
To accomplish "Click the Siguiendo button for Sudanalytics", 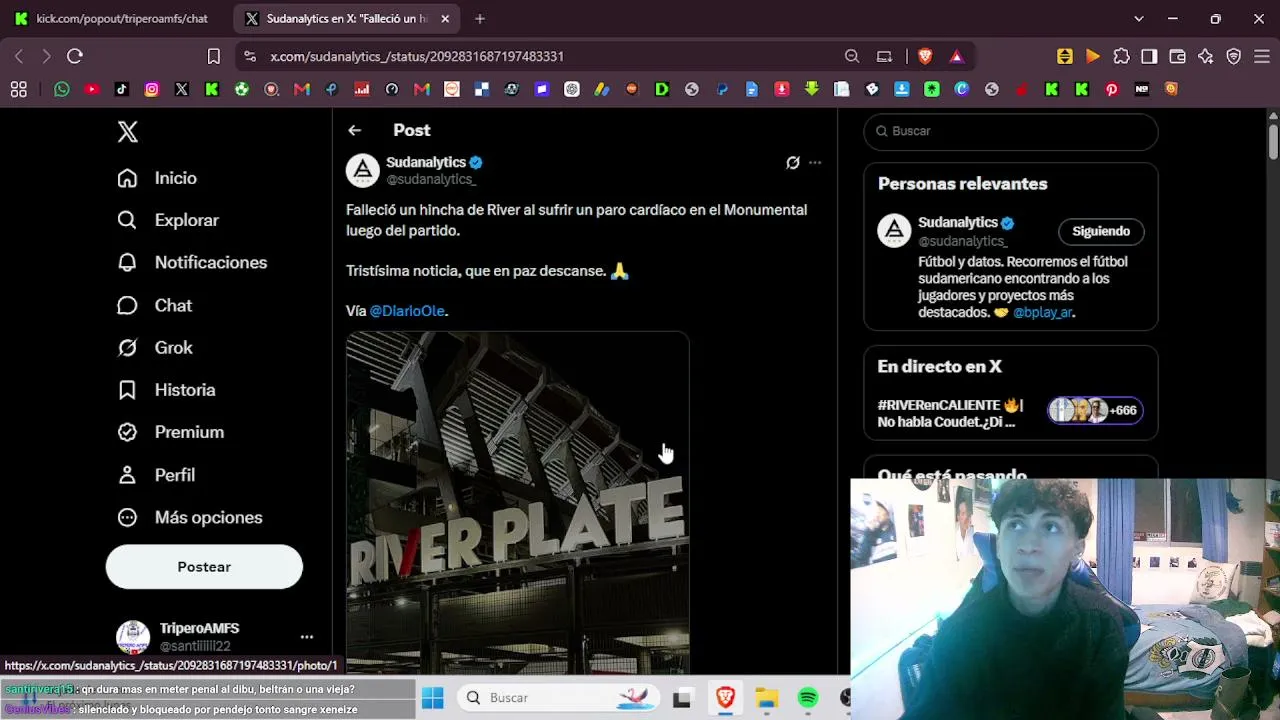I will coord(1101,231).
